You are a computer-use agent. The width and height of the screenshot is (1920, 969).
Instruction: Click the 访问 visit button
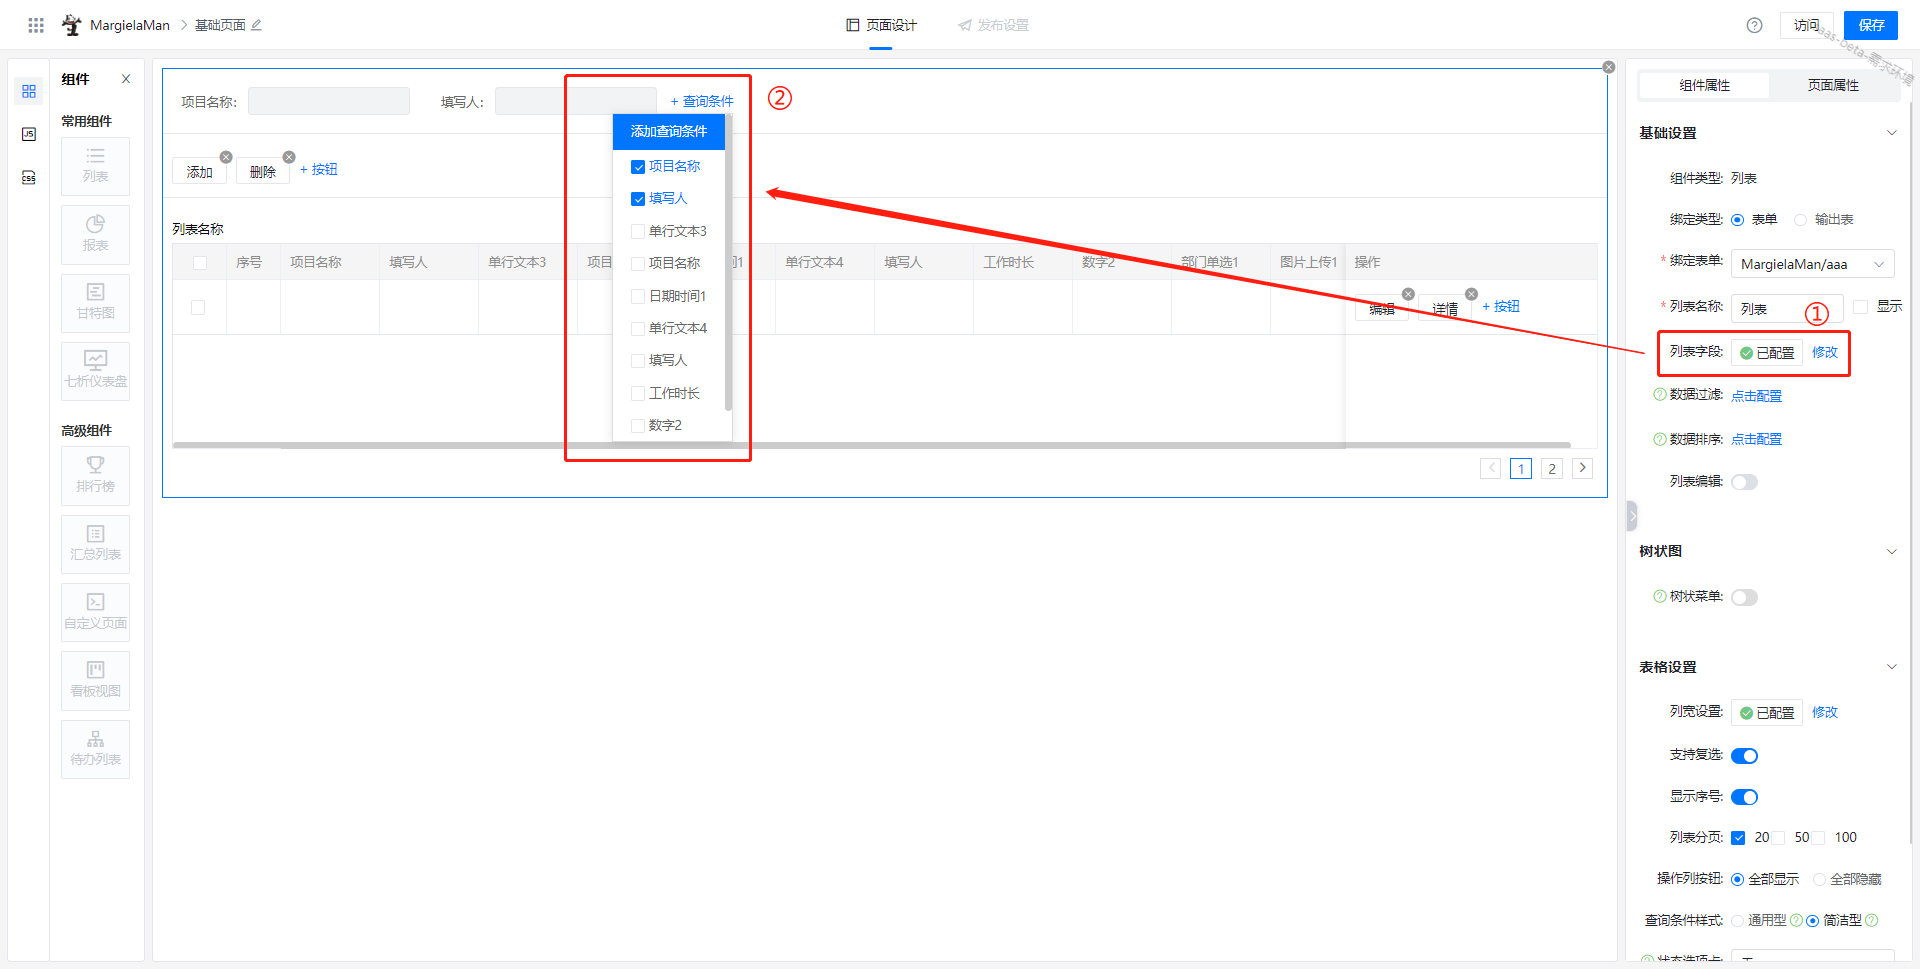[1807, 25]
